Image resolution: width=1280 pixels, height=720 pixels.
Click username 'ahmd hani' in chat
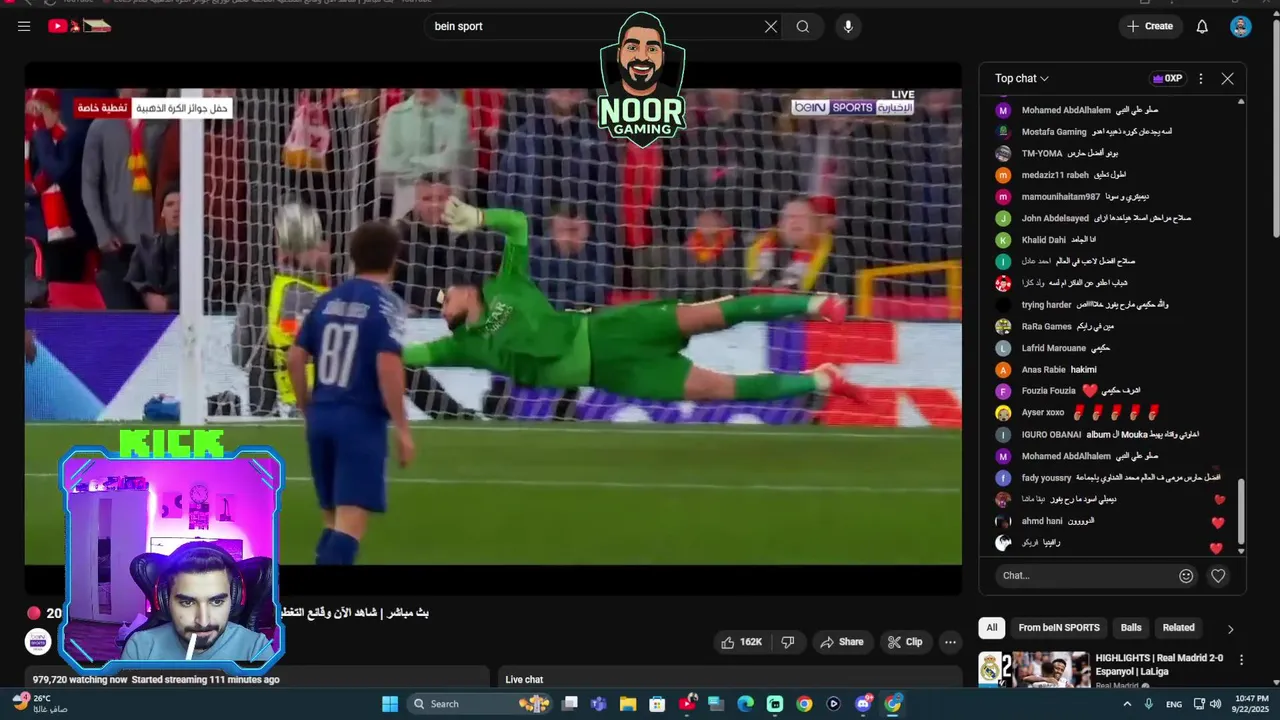click(1042, 521)
